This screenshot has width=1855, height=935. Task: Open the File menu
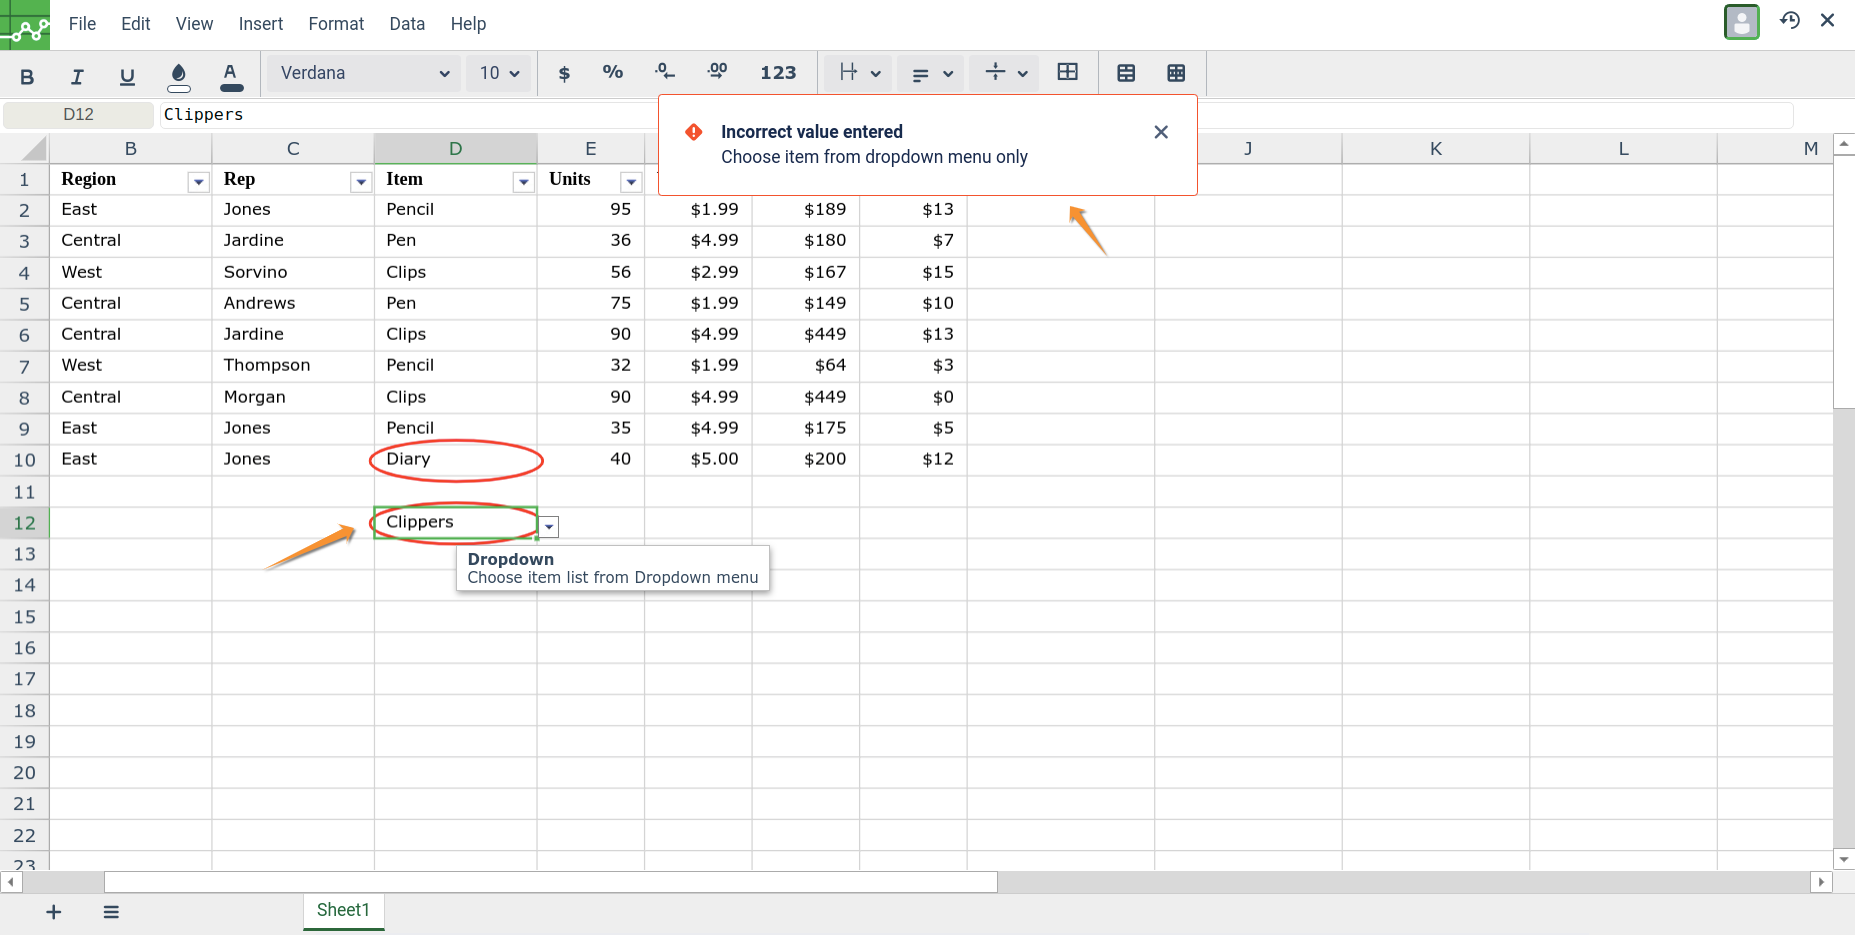[82, 24]
